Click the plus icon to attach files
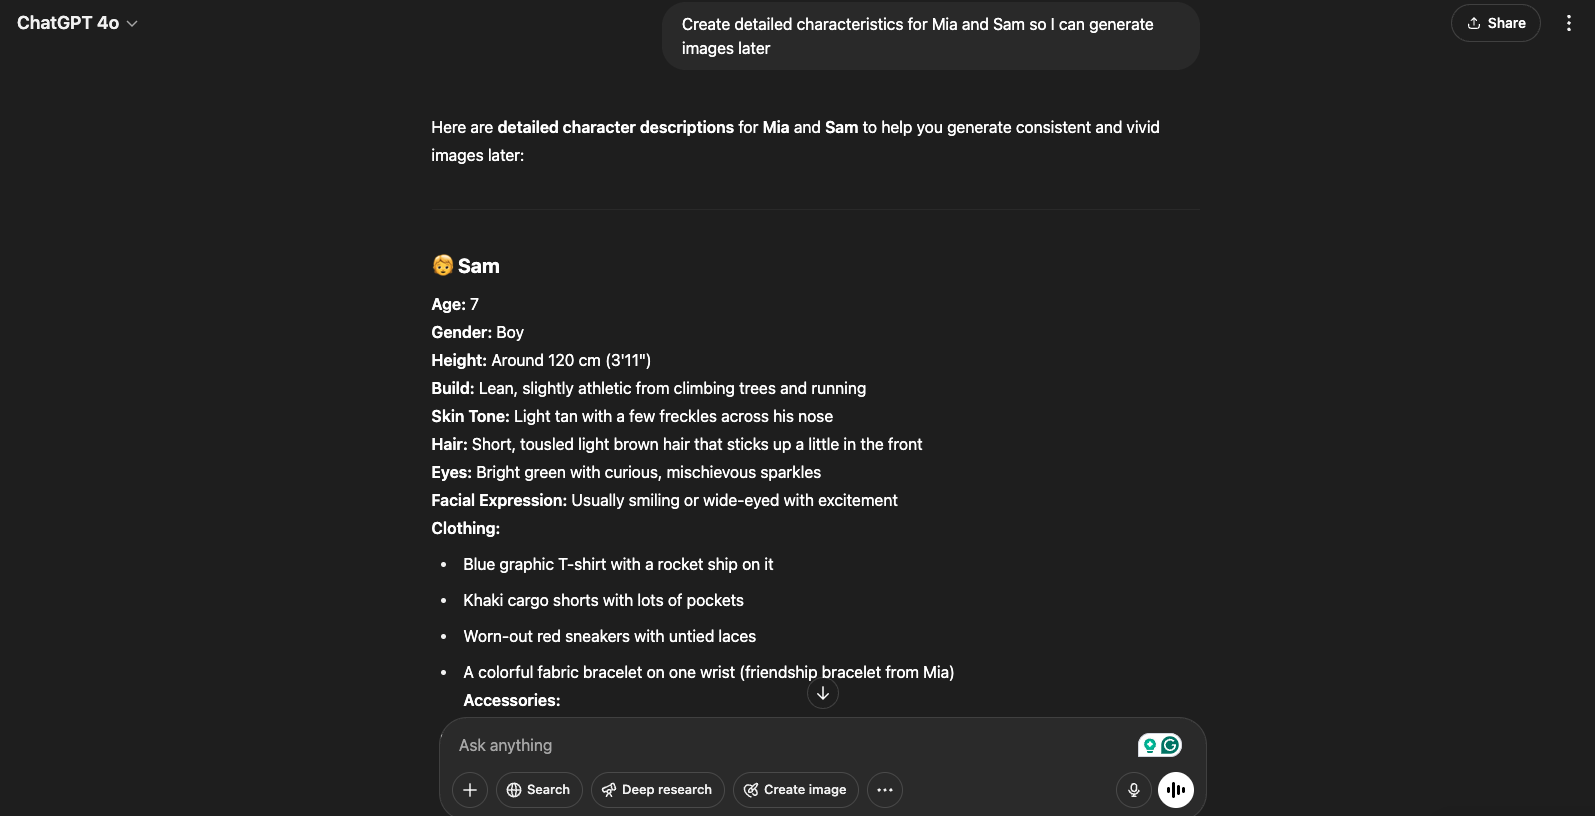 tap(469, 789)
